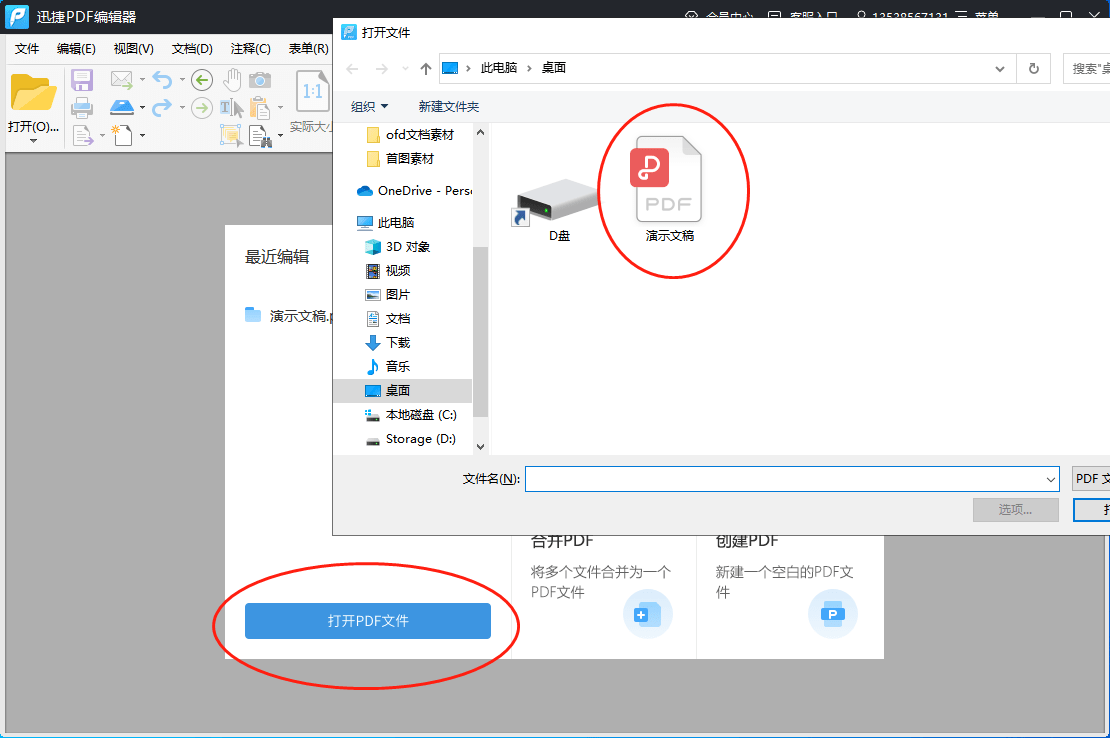Open the 视图(V) menu

[x=133, y=49]
